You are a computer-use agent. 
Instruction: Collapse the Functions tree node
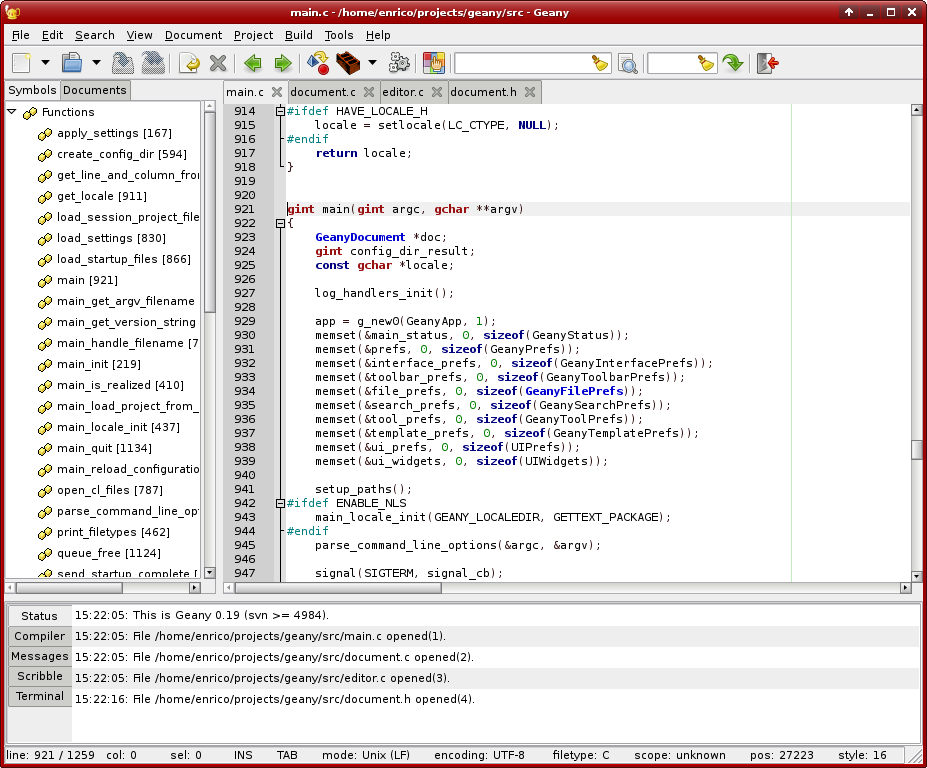point(13,112)
